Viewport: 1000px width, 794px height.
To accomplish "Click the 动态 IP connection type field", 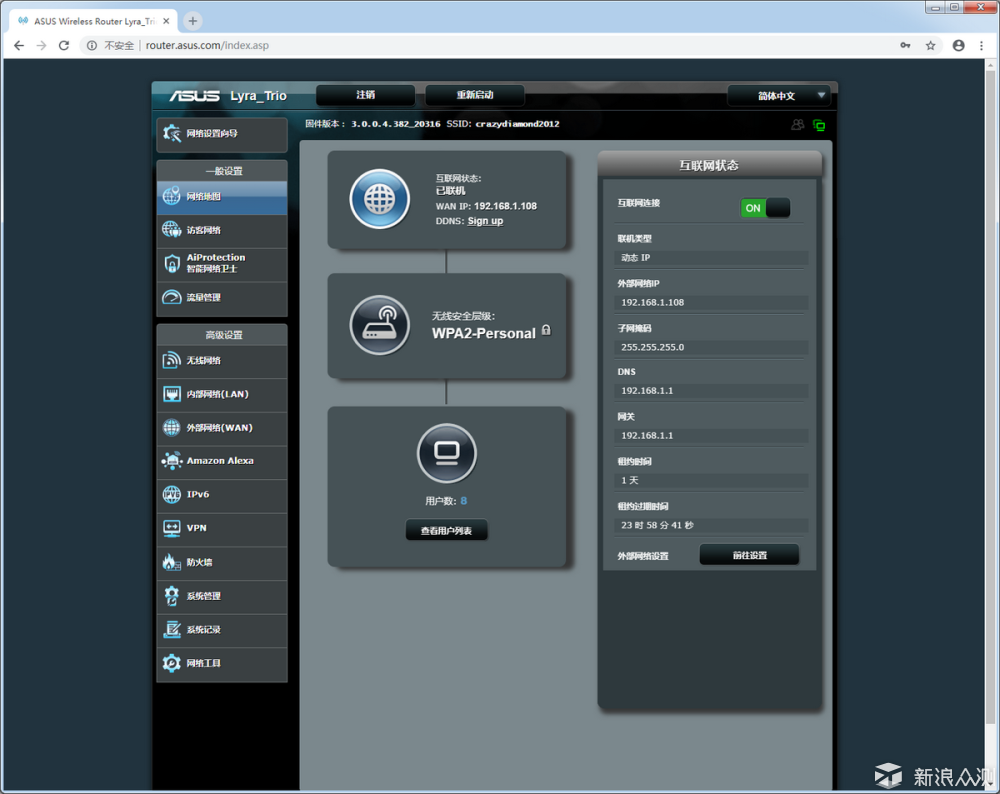I will point(711,258).
